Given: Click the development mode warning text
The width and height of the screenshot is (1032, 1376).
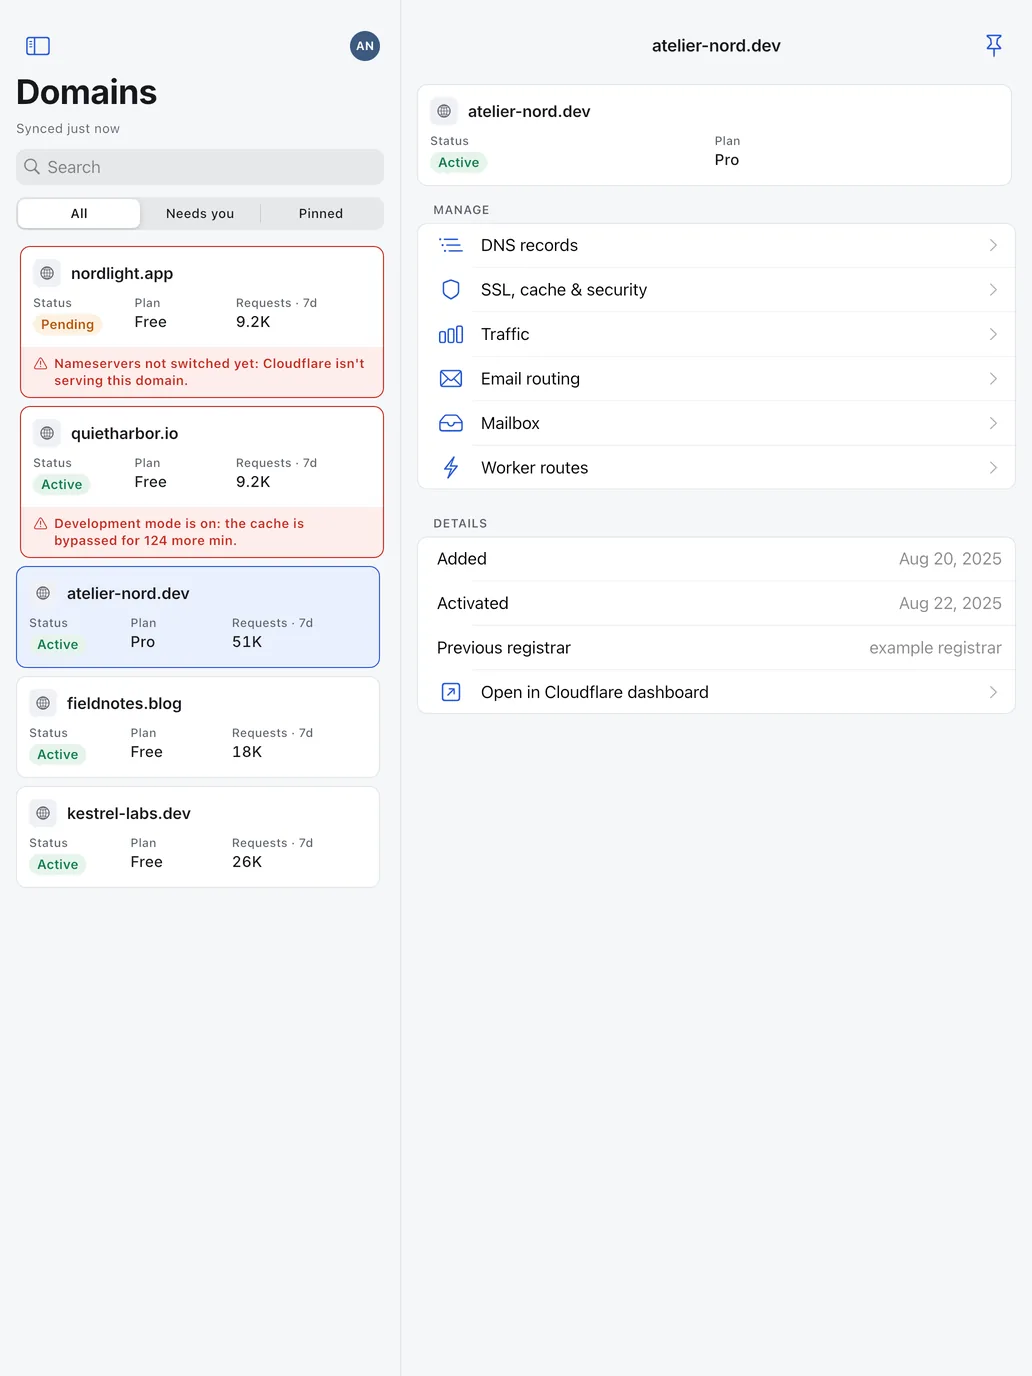Looking at the screenshot, I should (179, 532).
